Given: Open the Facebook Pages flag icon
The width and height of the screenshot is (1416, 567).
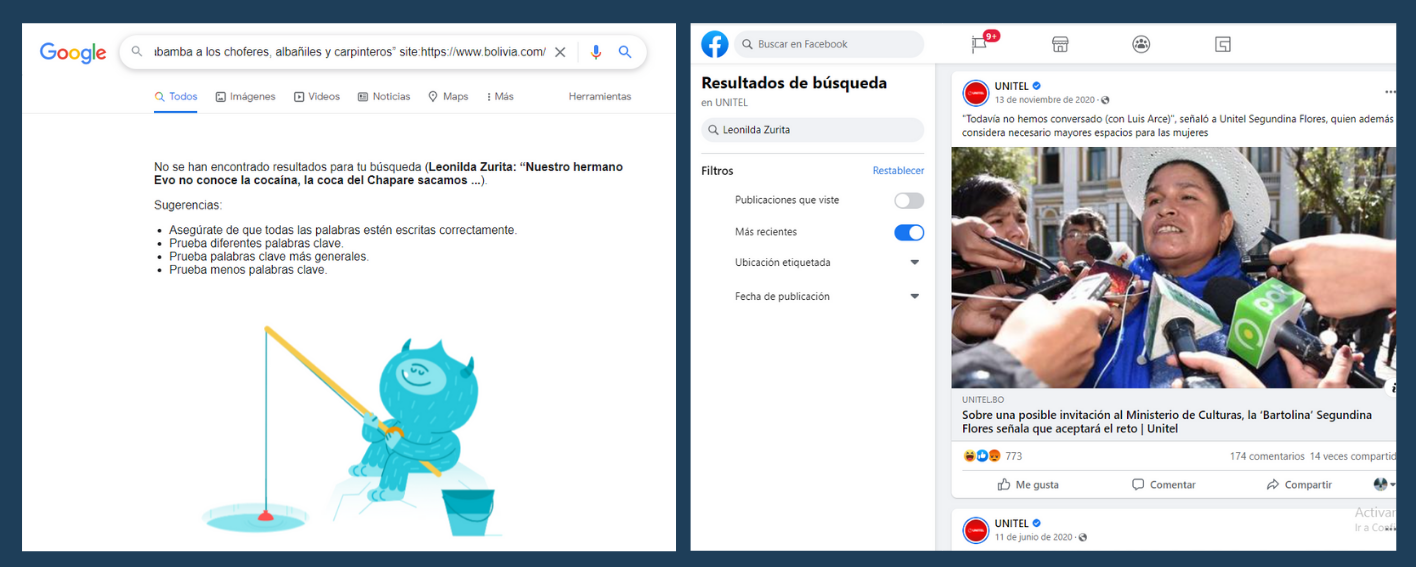Looking at the screenshot, I should click(980, 44).
